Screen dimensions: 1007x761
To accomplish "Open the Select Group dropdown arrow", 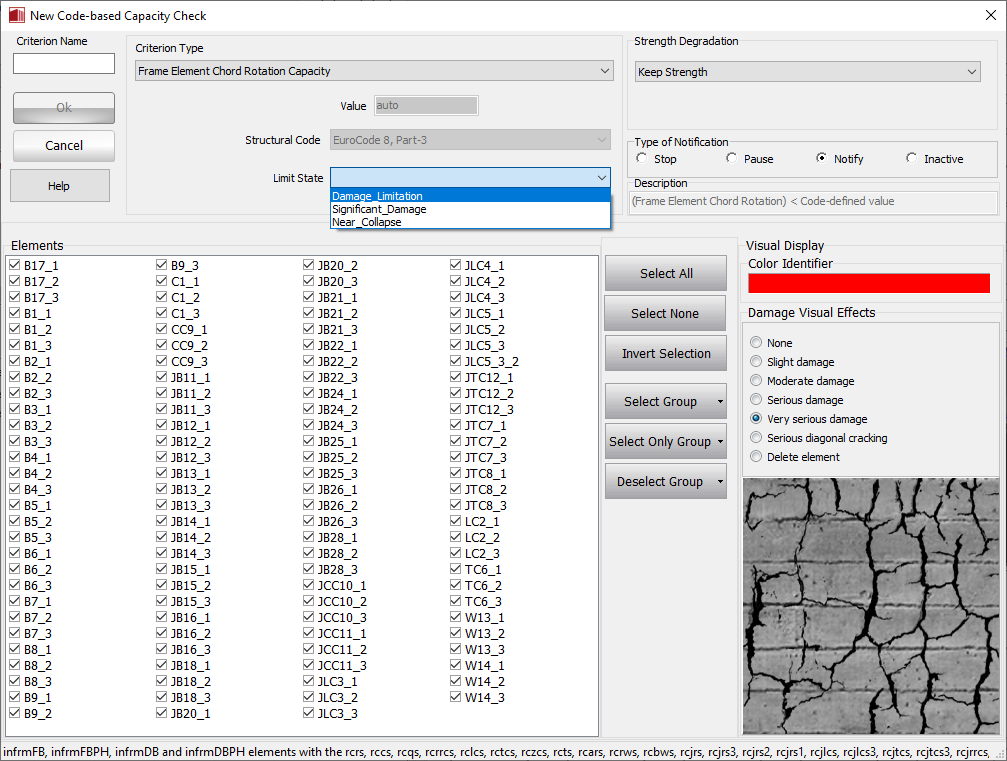I will pyautogui.click(x=719, y=402).
